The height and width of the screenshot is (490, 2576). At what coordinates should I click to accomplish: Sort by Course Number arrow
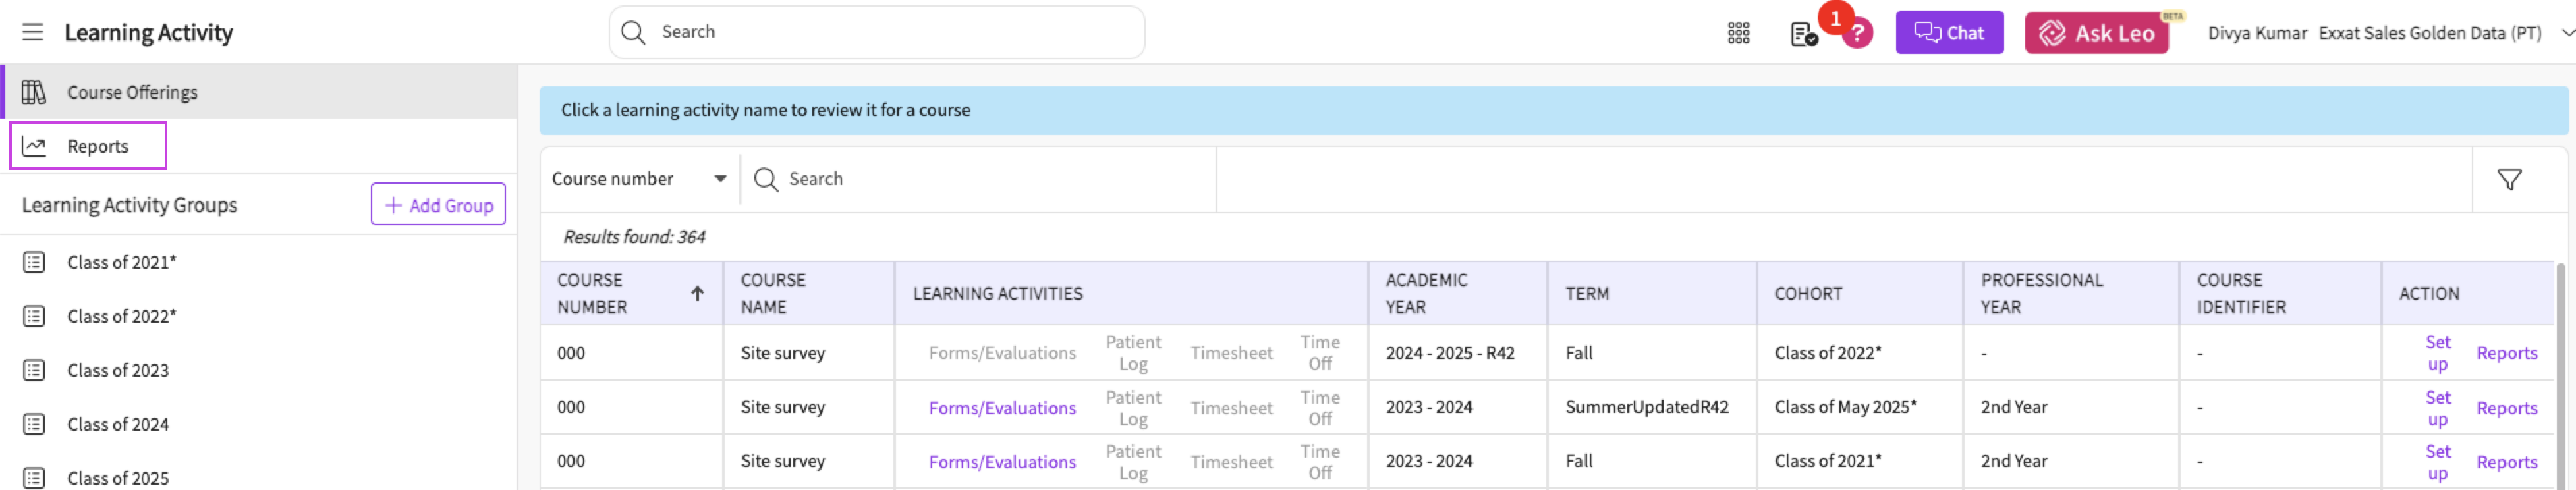point(697,293)
